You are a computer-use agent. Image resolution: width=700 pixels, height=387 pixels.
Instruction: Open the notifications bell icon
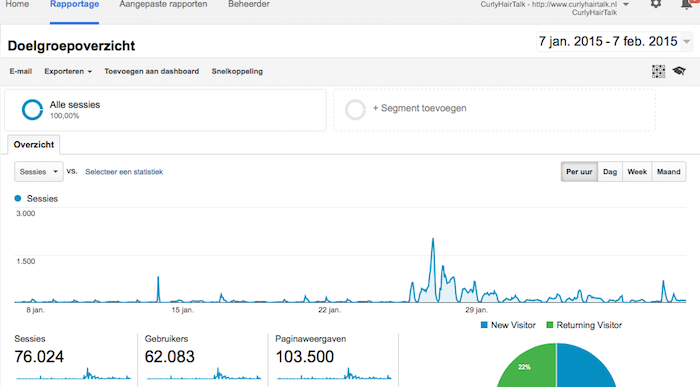tap(686, 4)
